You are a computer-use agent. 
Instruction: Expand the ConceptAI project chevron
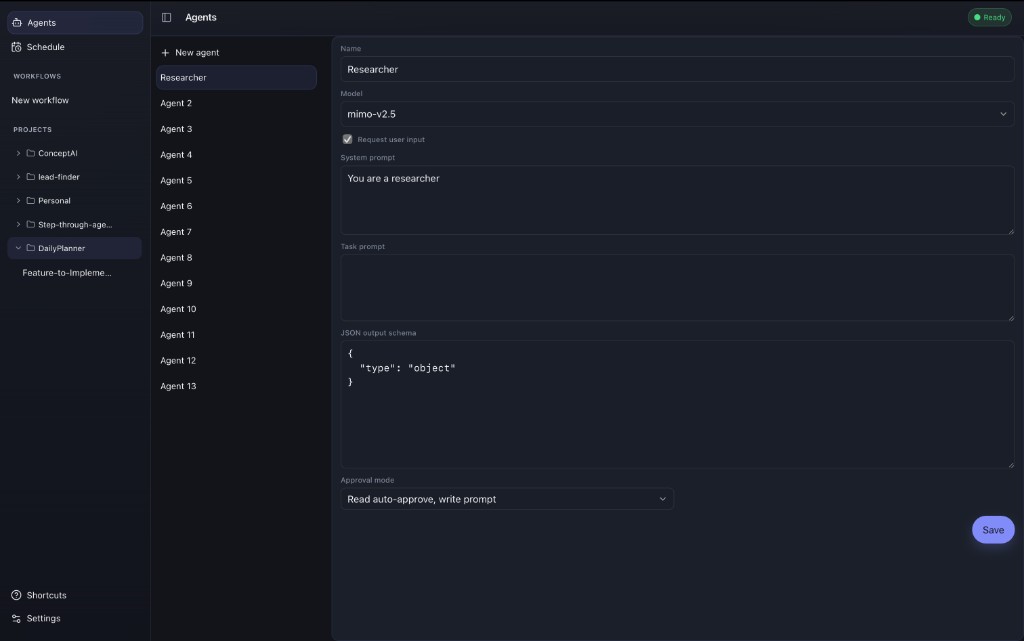(x=18, y=153)
